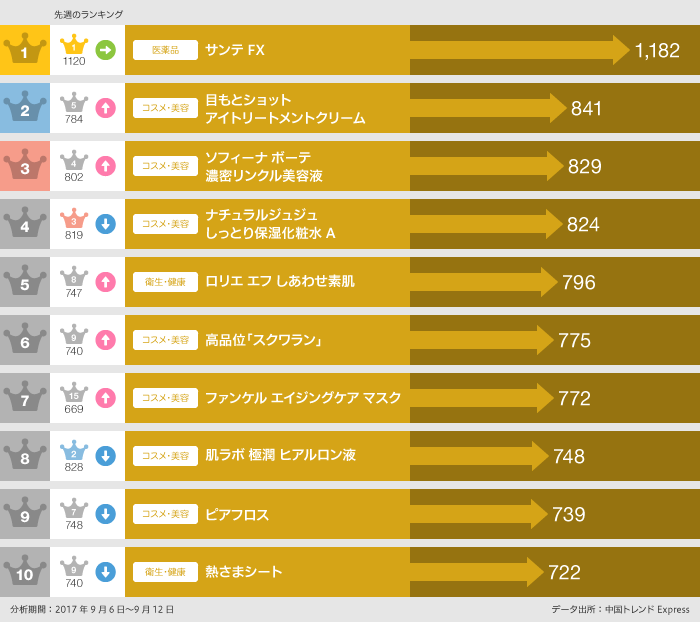The height and width of the screenshot is (622, 700).
Task: Click blue down arrow beside 熱さまシート
Action: coord(105,572)
